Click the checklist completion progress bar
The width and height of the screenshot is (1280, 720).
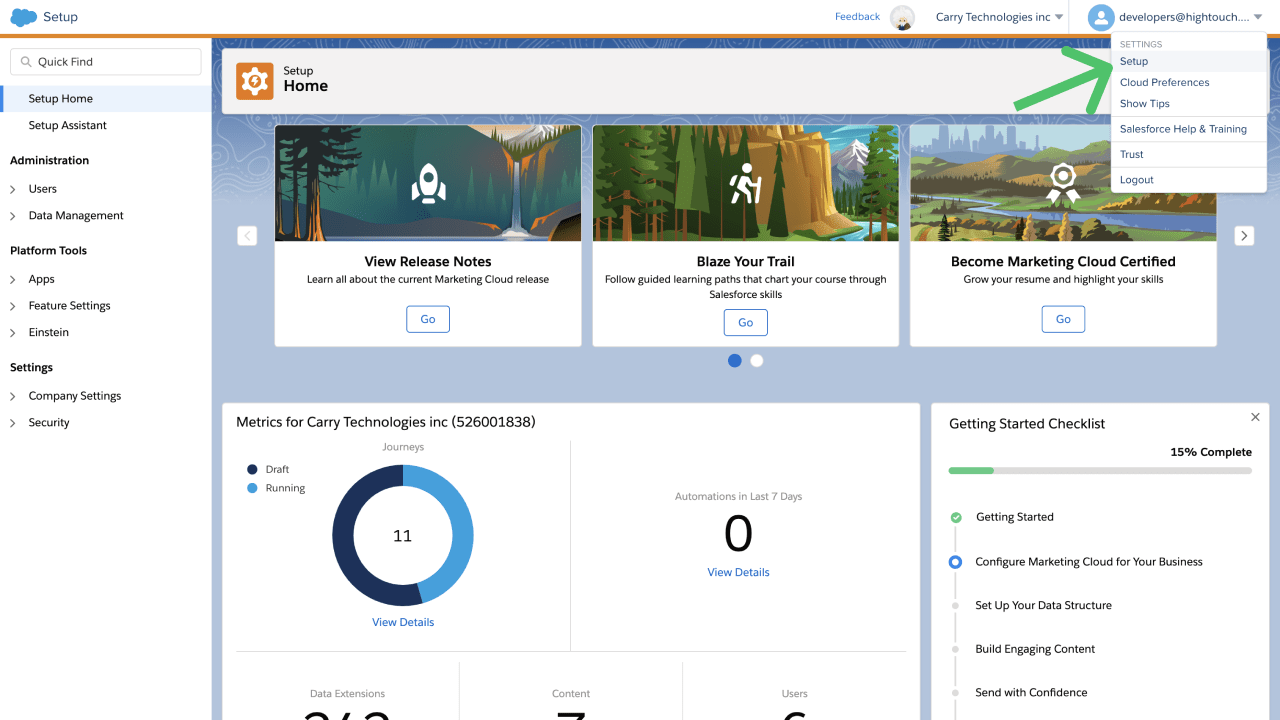point(1100,470)
